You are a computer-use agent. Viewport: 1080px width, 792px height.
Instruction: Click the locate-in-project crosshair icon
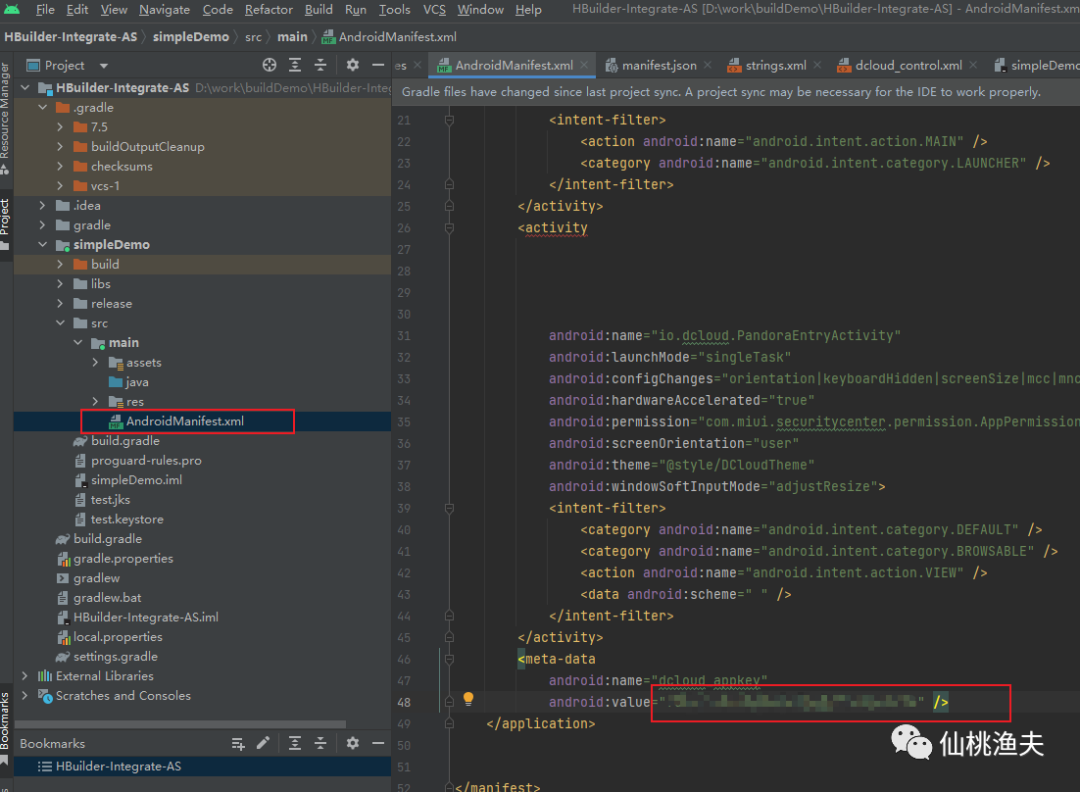(269, 65)
